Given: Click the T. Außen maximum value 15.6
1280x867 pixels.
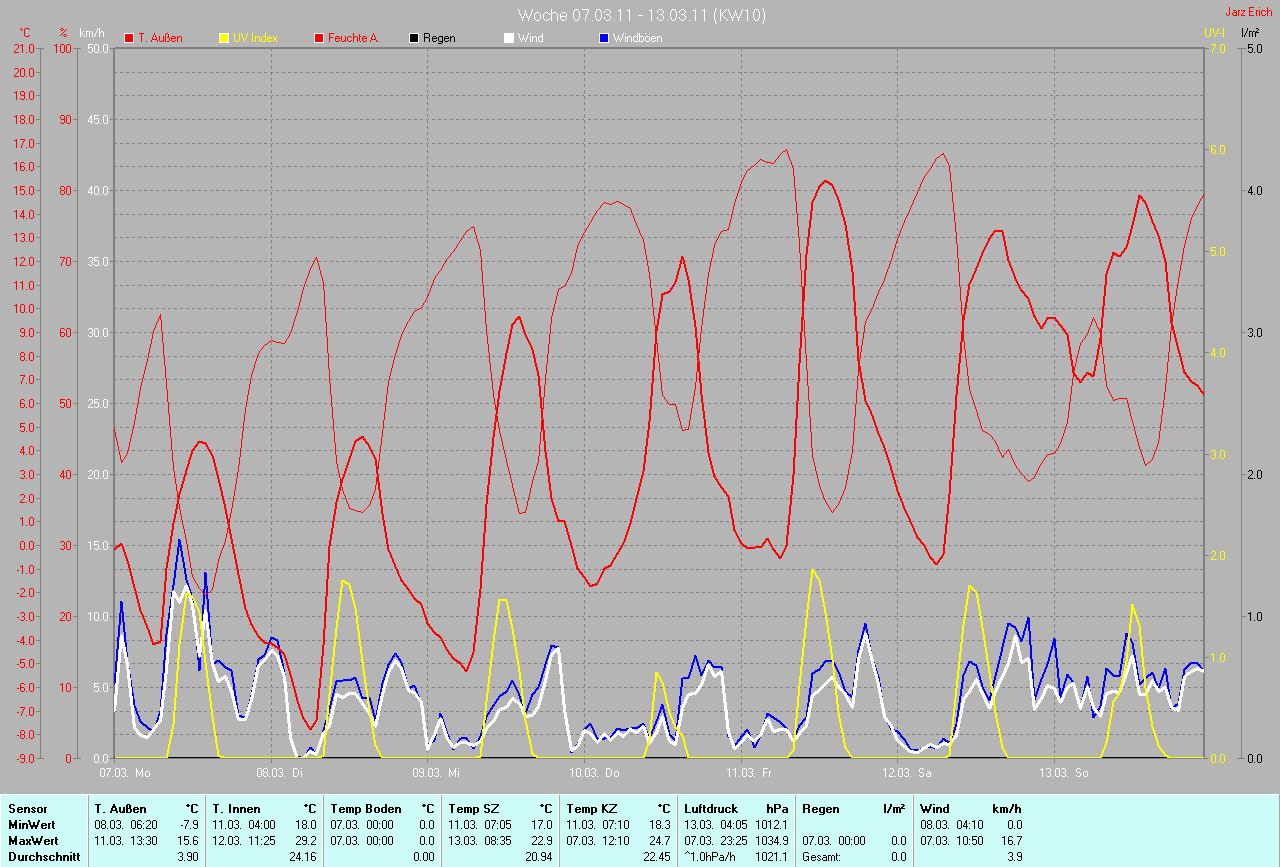Looking at the screenshot, I should (189, 840).
